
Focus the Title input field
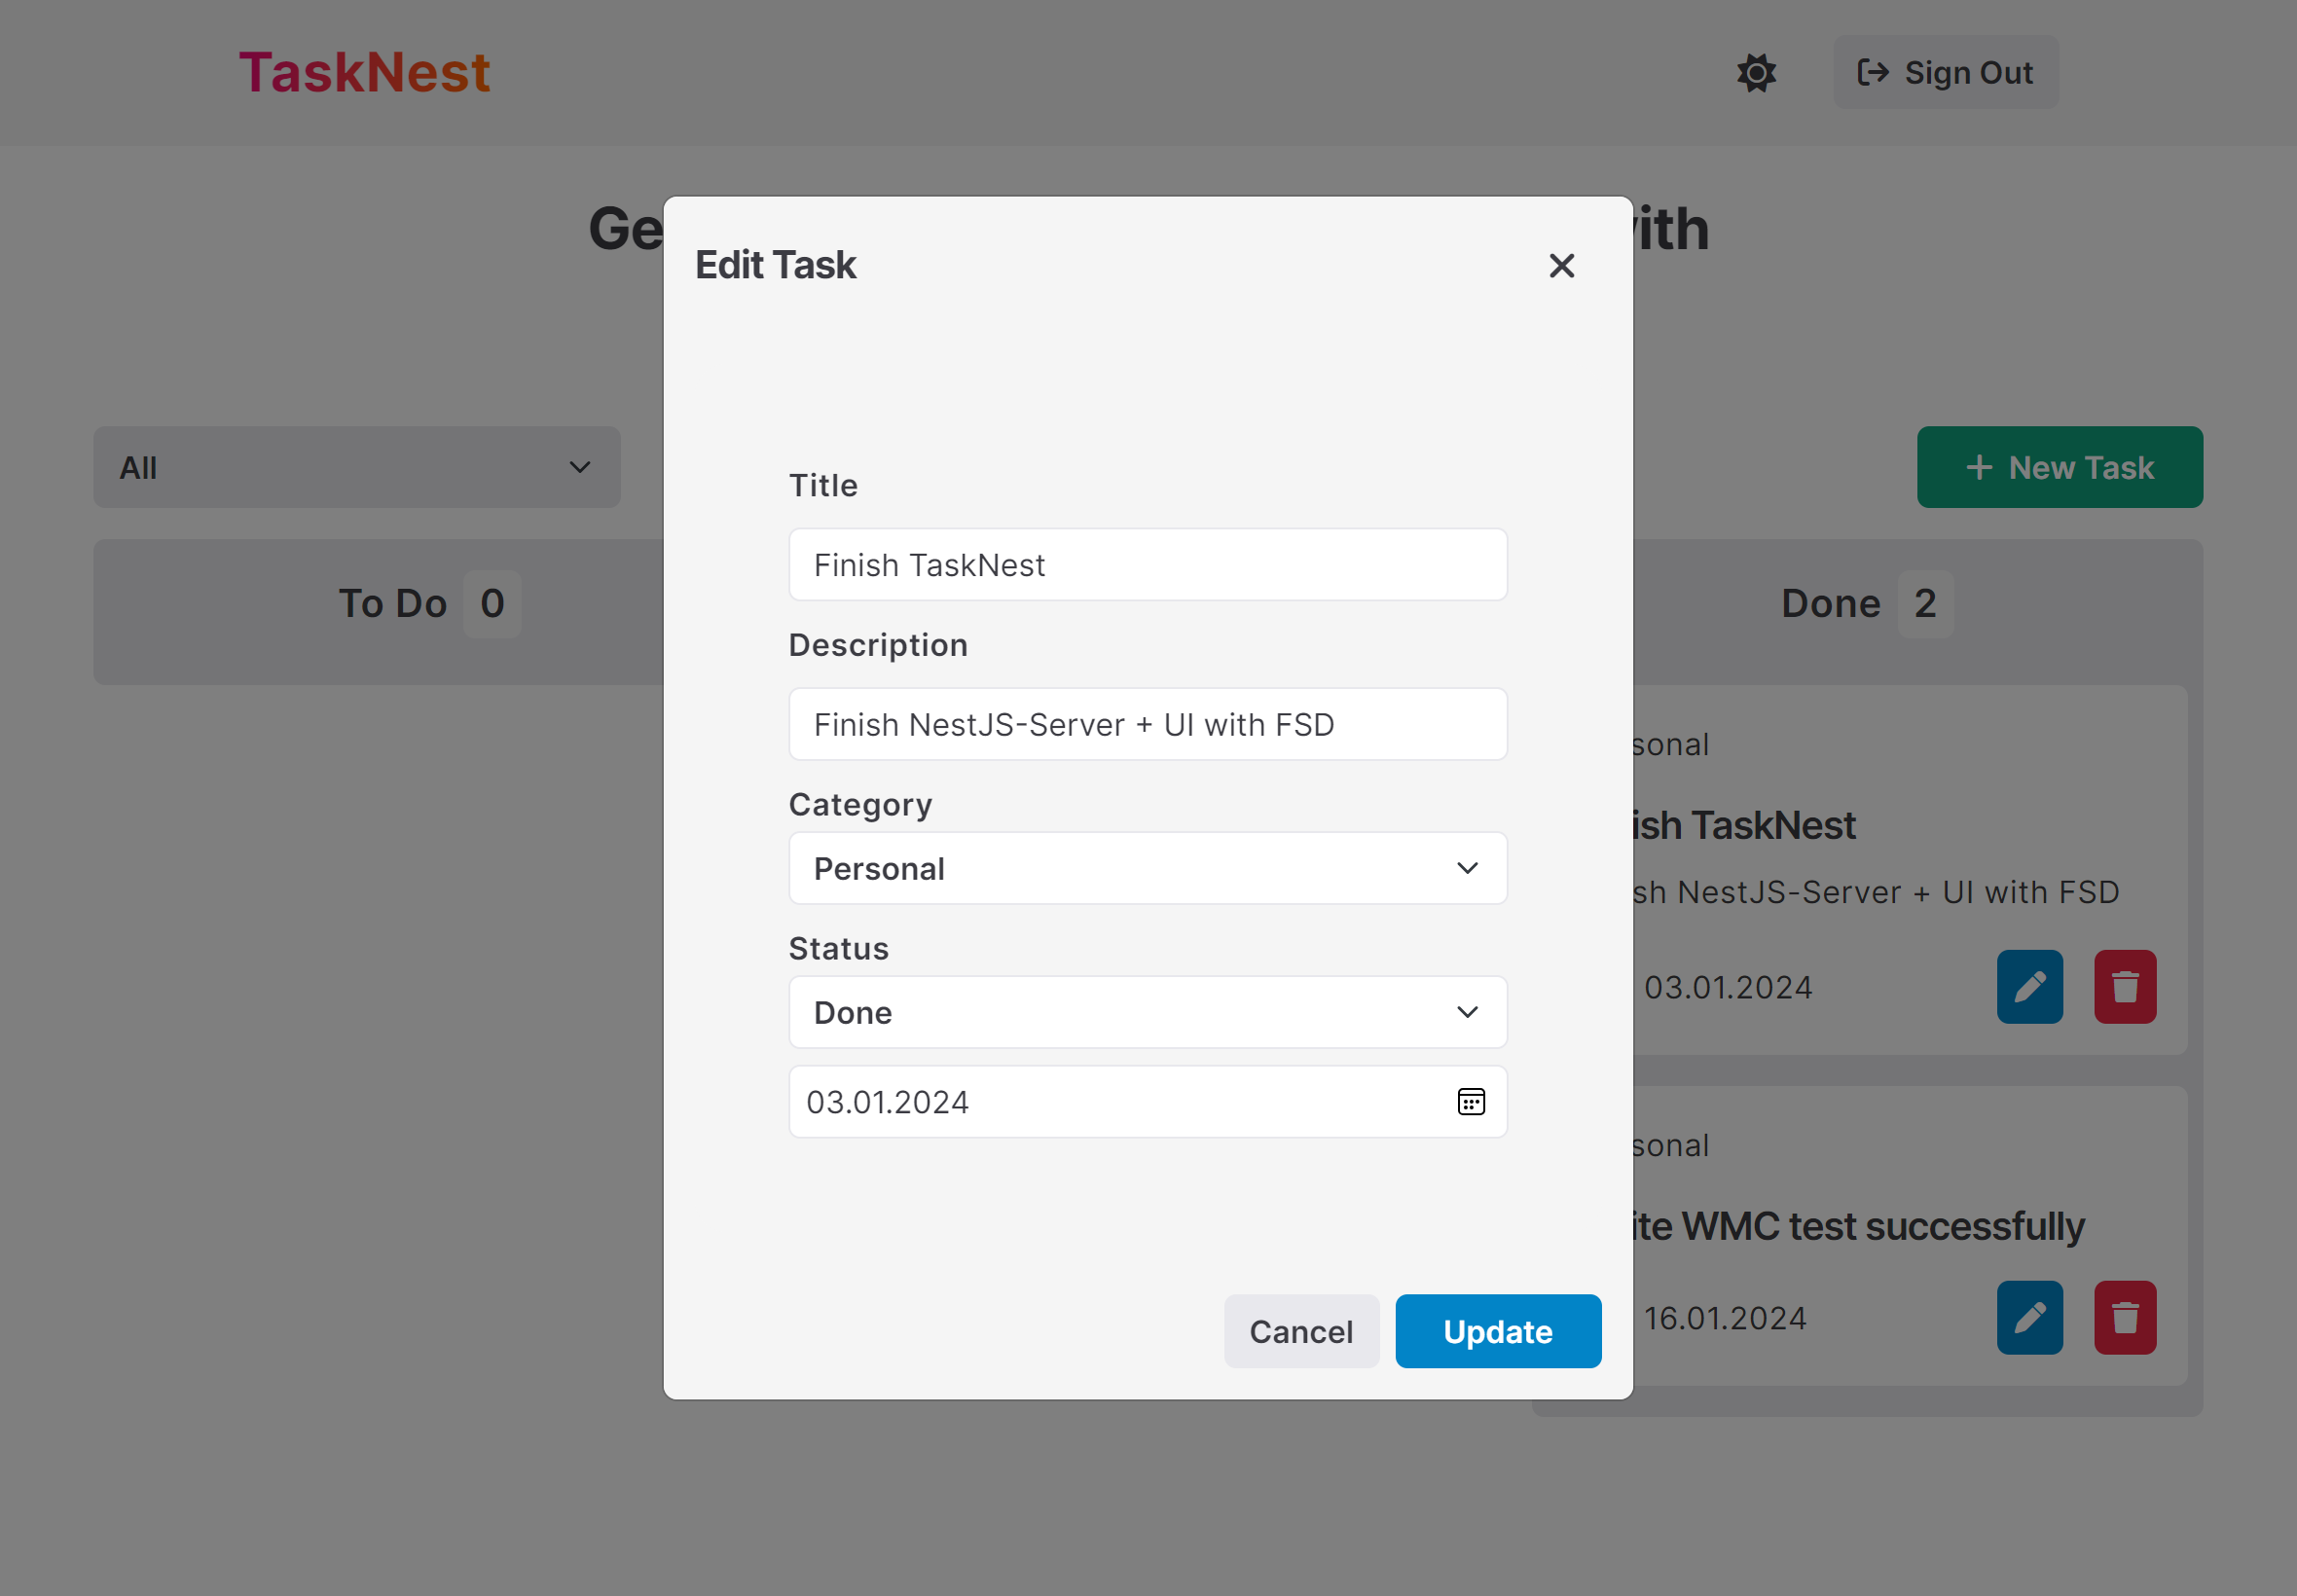[1148, 565]
